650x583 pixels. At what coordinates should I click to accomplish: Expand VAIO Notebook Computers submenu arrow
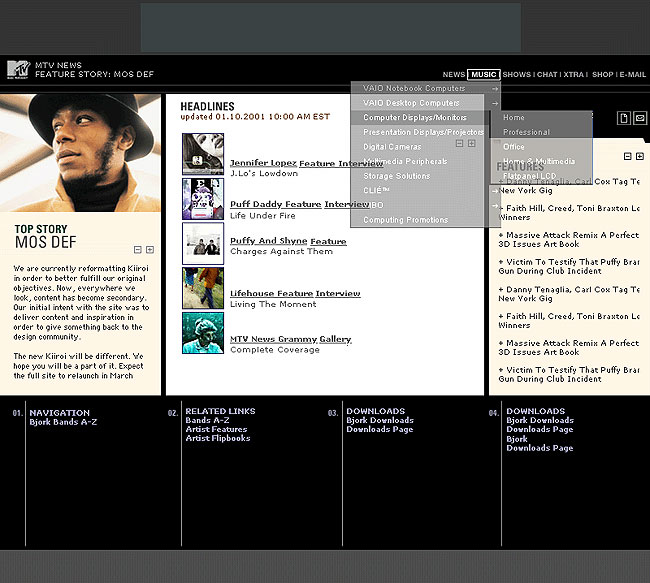[x=494, y=88]
